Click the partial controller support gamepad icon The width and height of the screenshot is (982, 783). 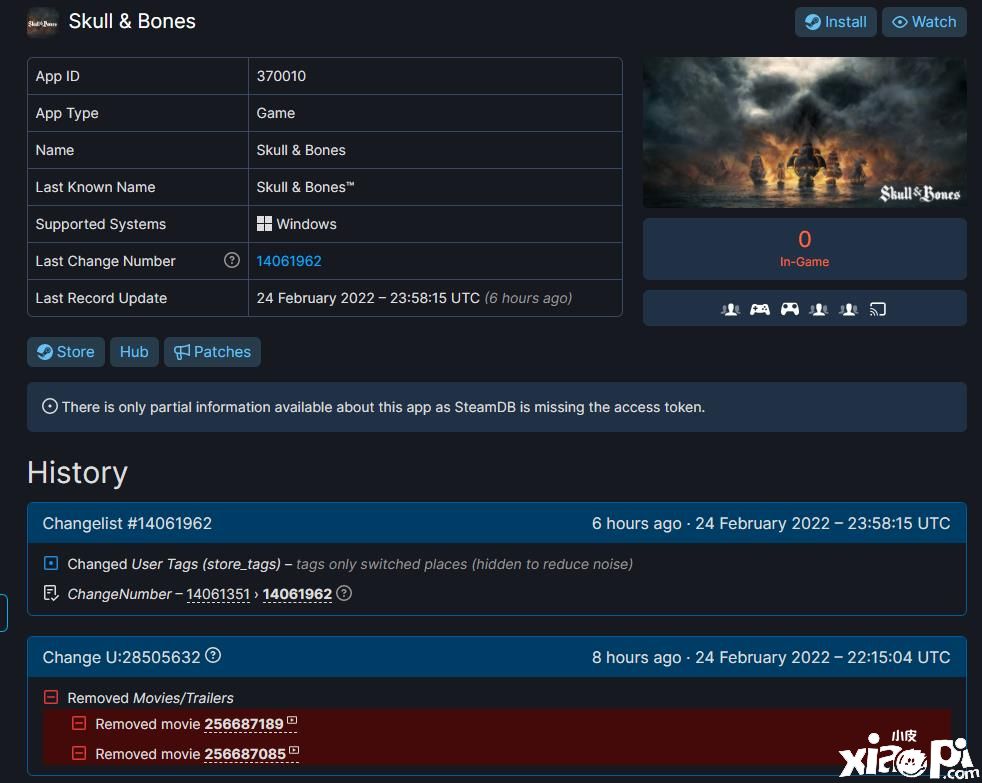click(760, 309)
